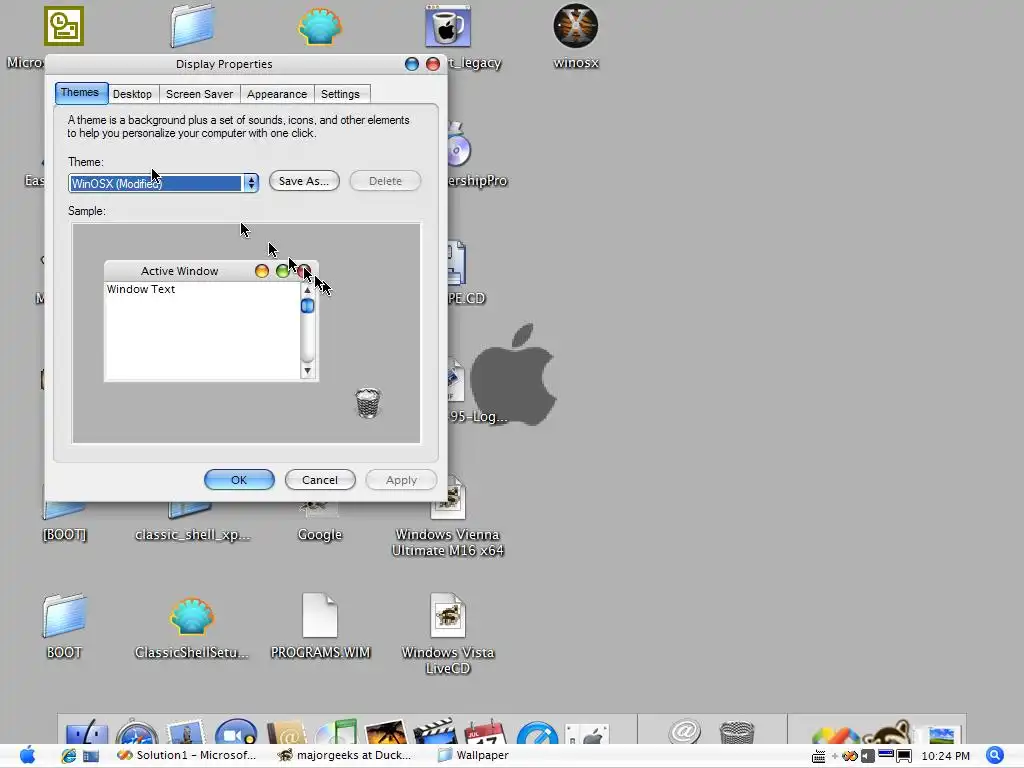Open the winosx desktop icon
This screenshot has width=1024, height=768.
pos(575,27)
